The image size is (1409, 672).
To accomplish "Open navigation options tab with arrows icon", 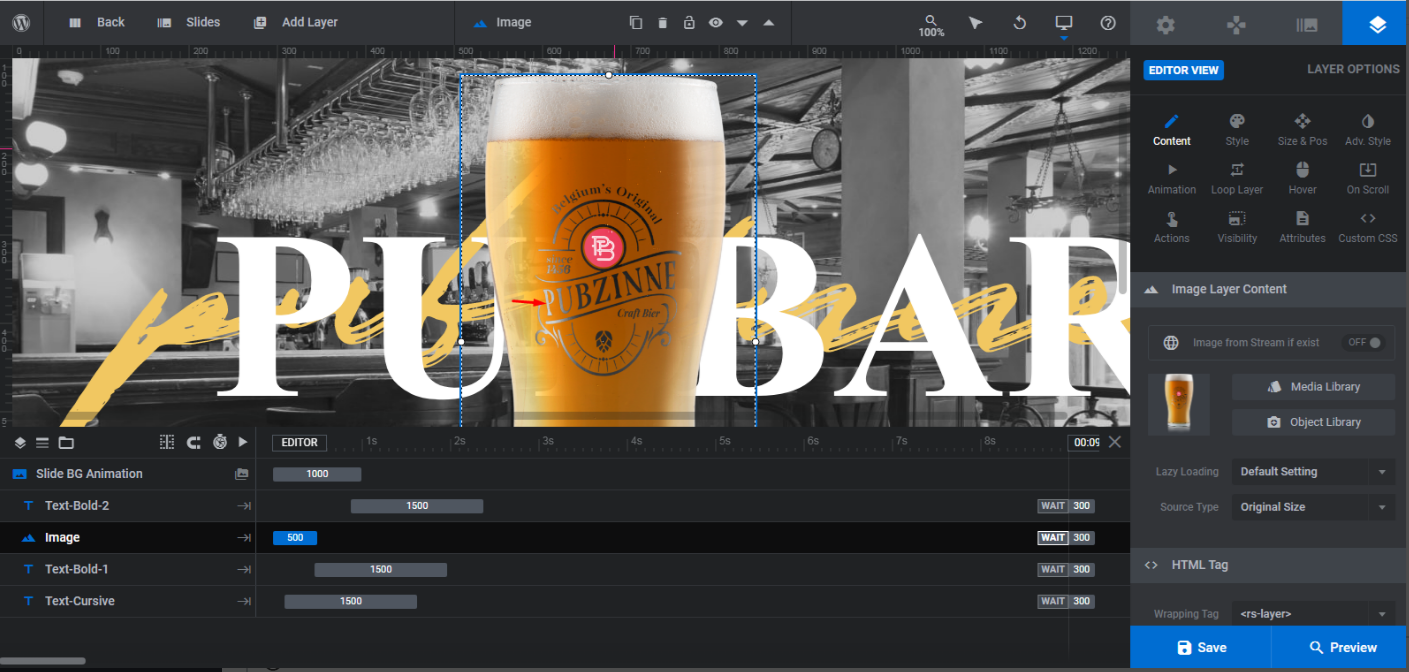I will point(1236,25).
